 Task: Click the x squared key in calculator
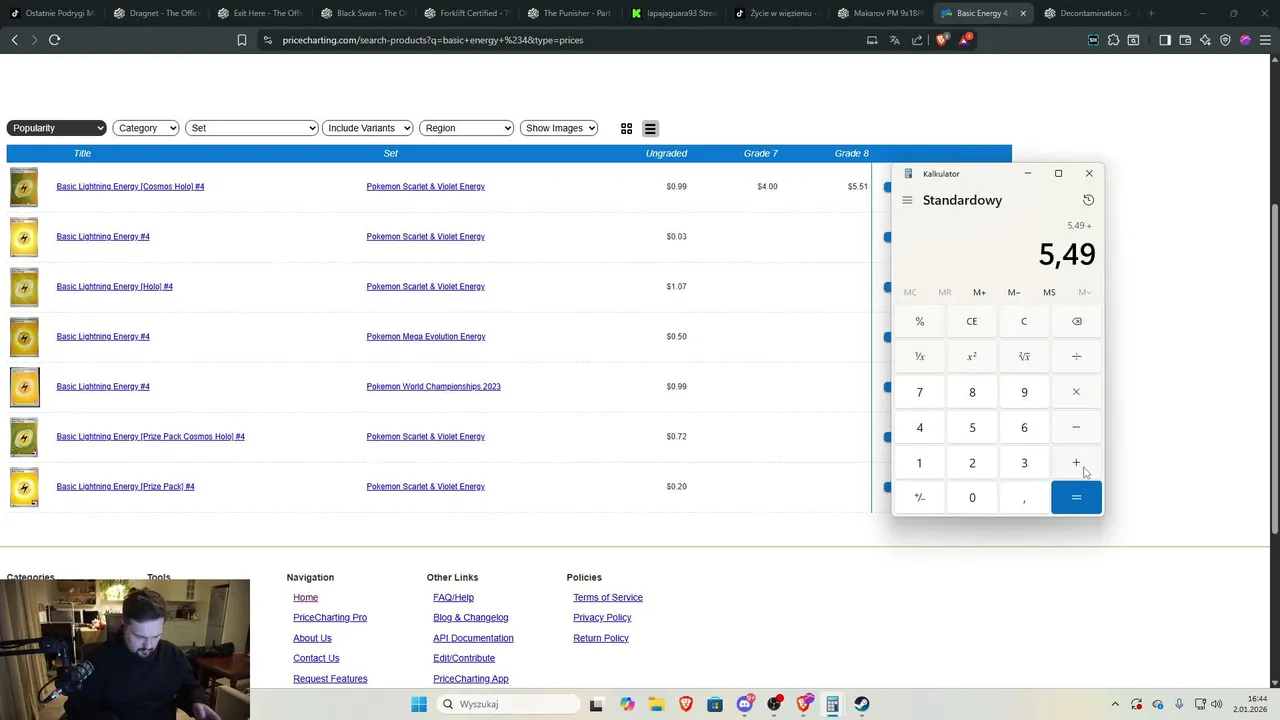click(972, 356)
